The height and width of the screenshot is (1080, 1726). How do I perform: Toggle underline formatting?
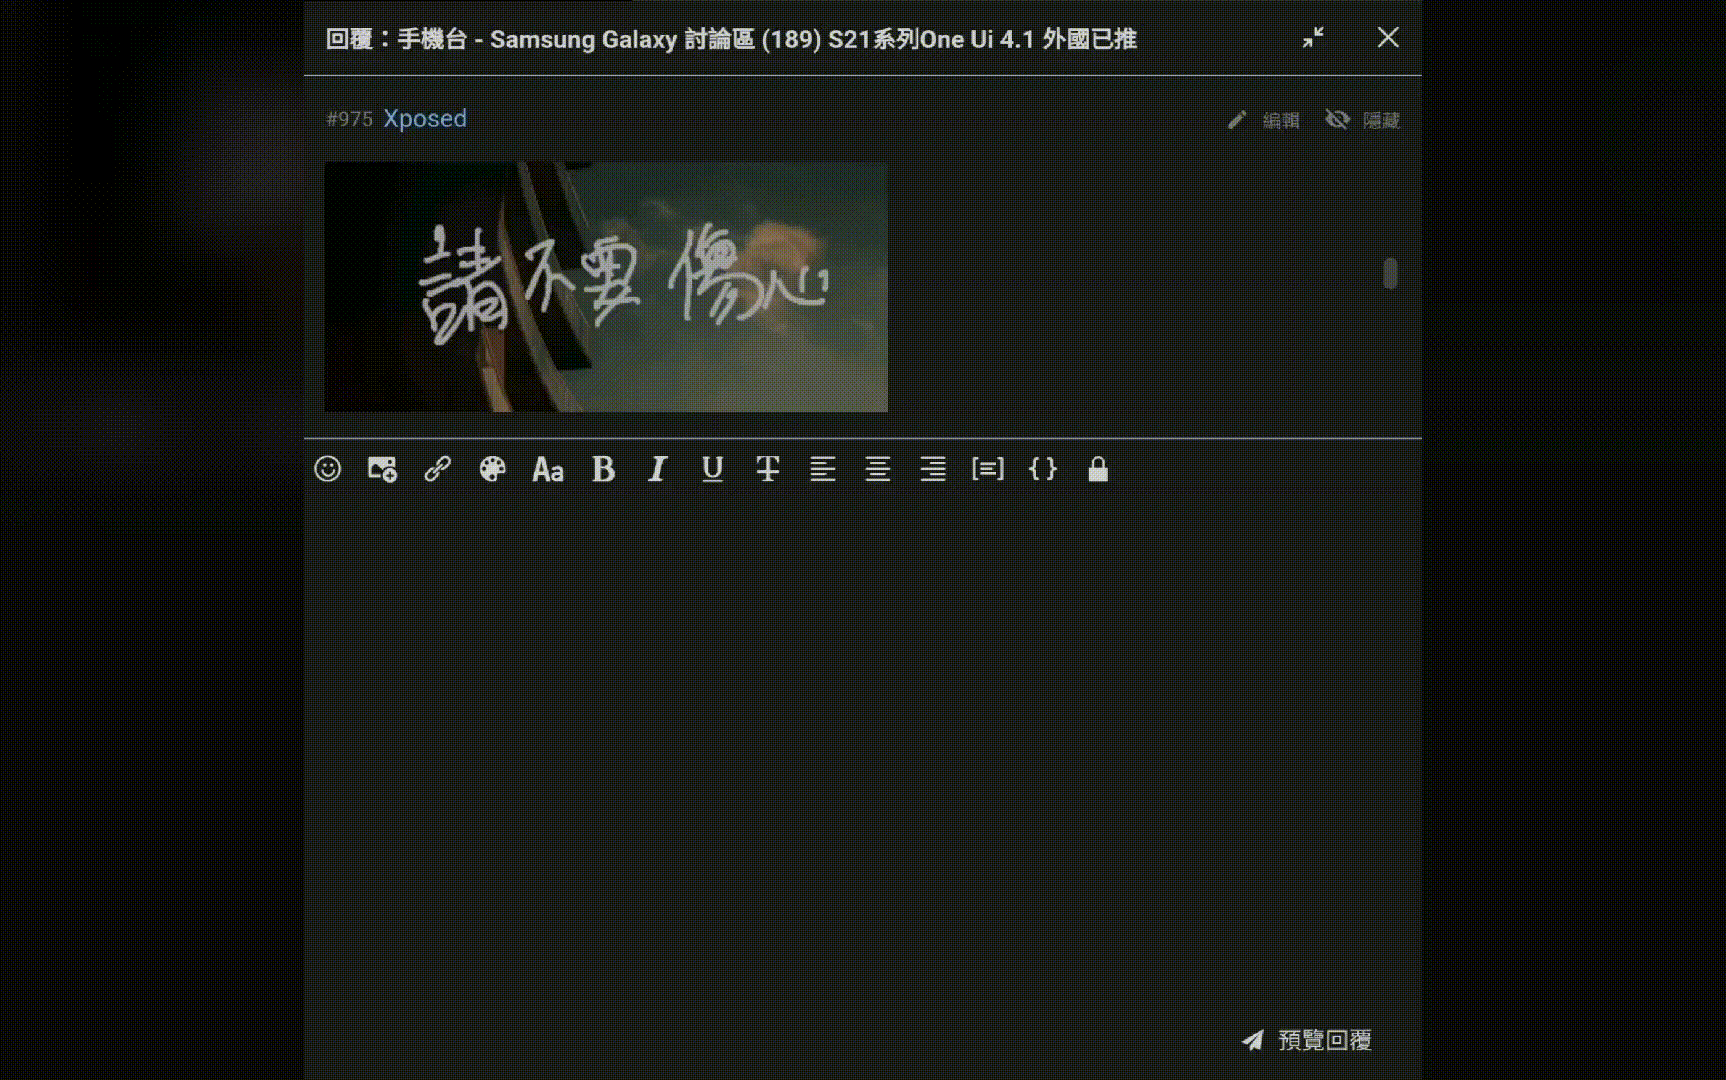click(x=712, y=469)
